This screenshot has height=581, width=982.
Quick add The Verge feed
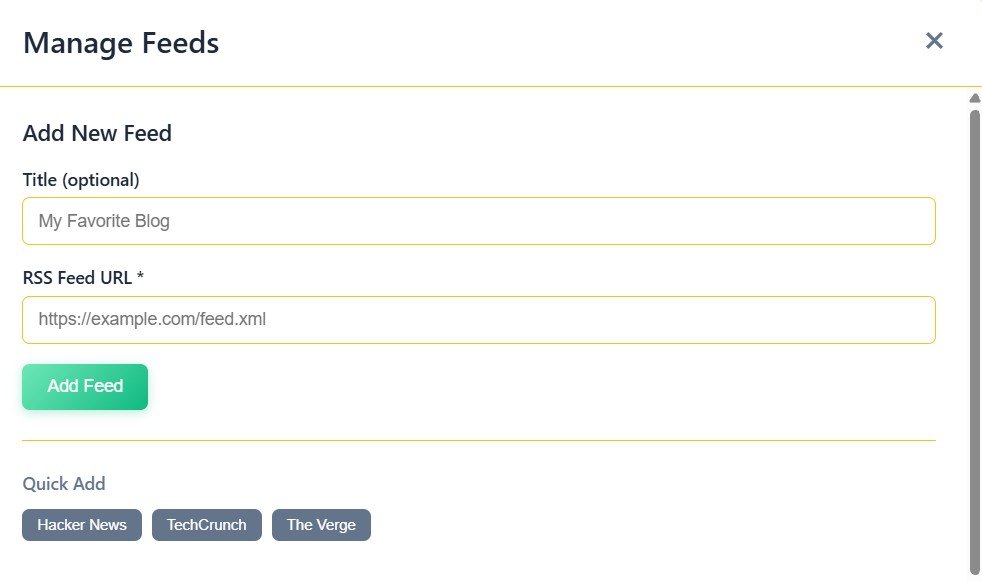pyautogui.click(x=321, y=525)
